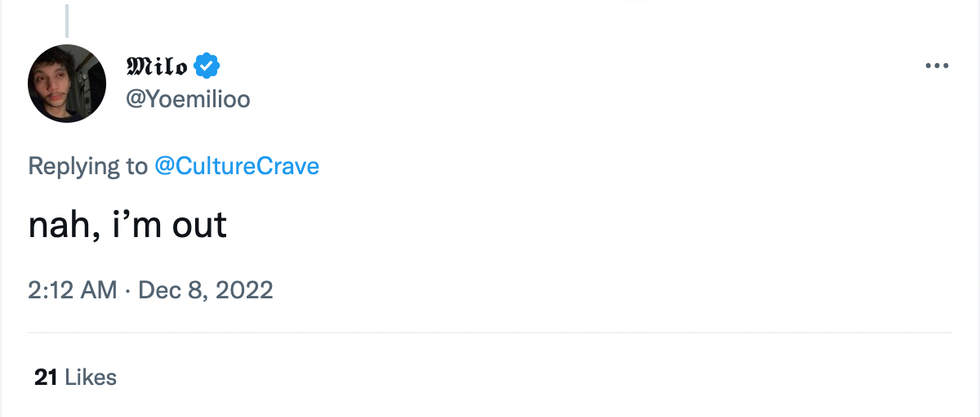Click the word "i'm" in the tweet
The image size is (980, 417).
click(x=132, y=225)
